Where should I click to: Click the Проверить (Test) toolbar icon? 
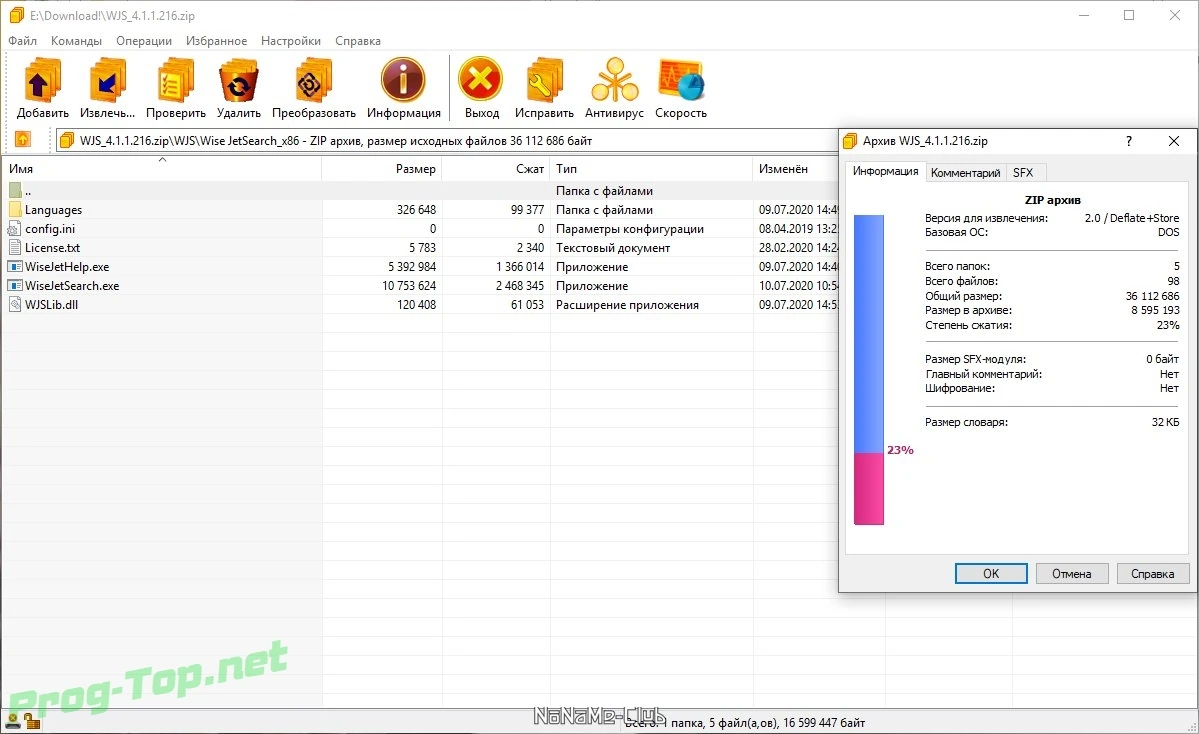[176, 80]
